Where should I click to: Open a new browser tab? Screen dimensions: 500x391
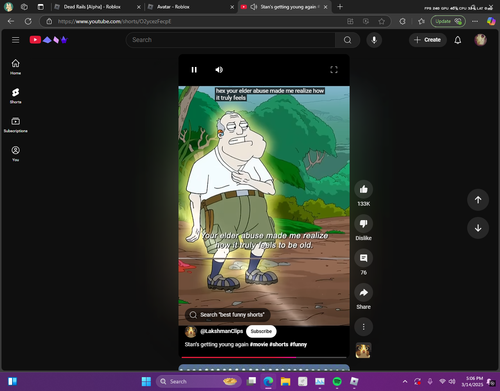pyautogui.click(x=340, y=7)
